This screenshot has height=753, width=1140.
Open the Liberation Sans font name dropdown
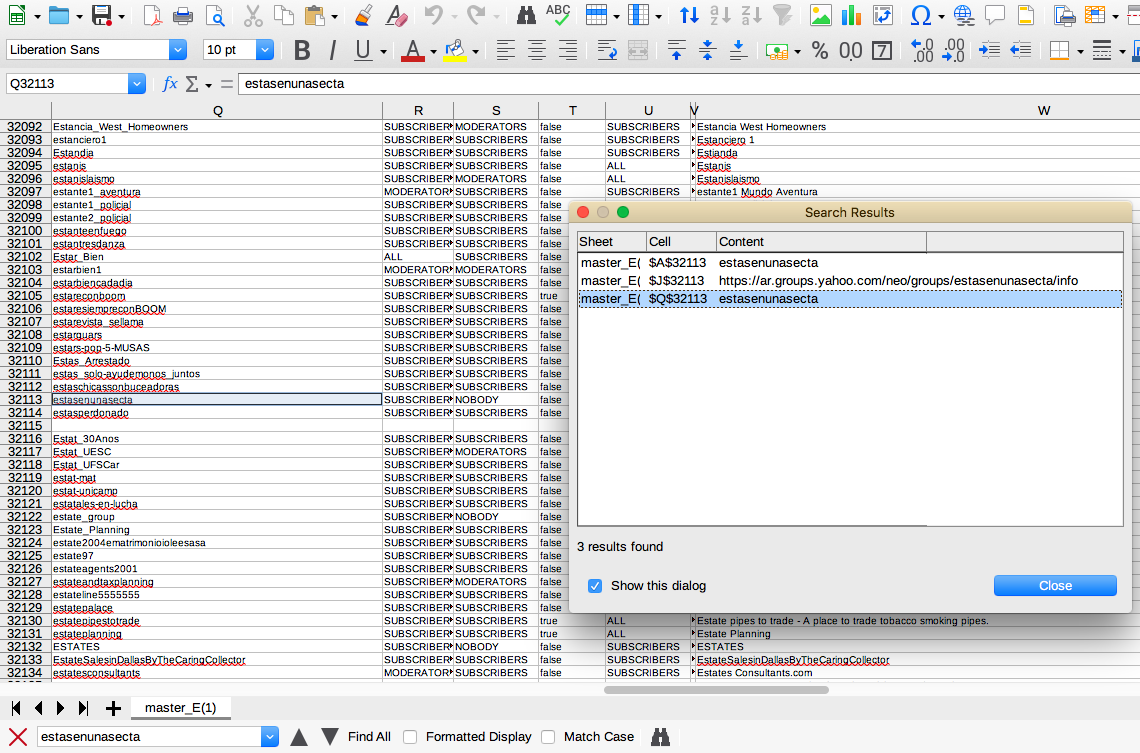click(178, 50)
